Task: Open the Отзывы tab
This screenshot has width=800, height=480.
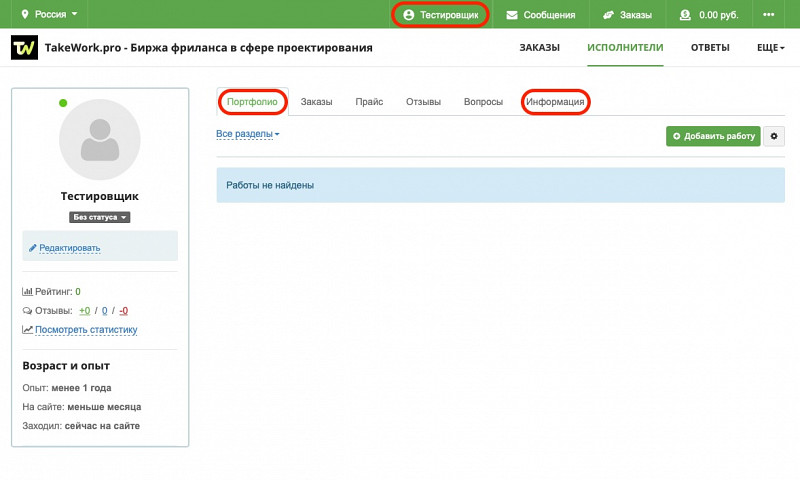Action: [423, 102]
